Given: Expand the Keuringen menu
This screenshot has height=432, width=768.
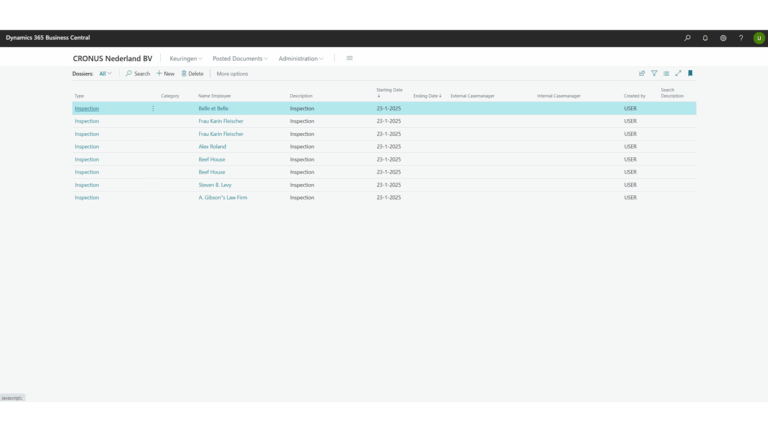Looking at the screenshot, I should (186, 59).
